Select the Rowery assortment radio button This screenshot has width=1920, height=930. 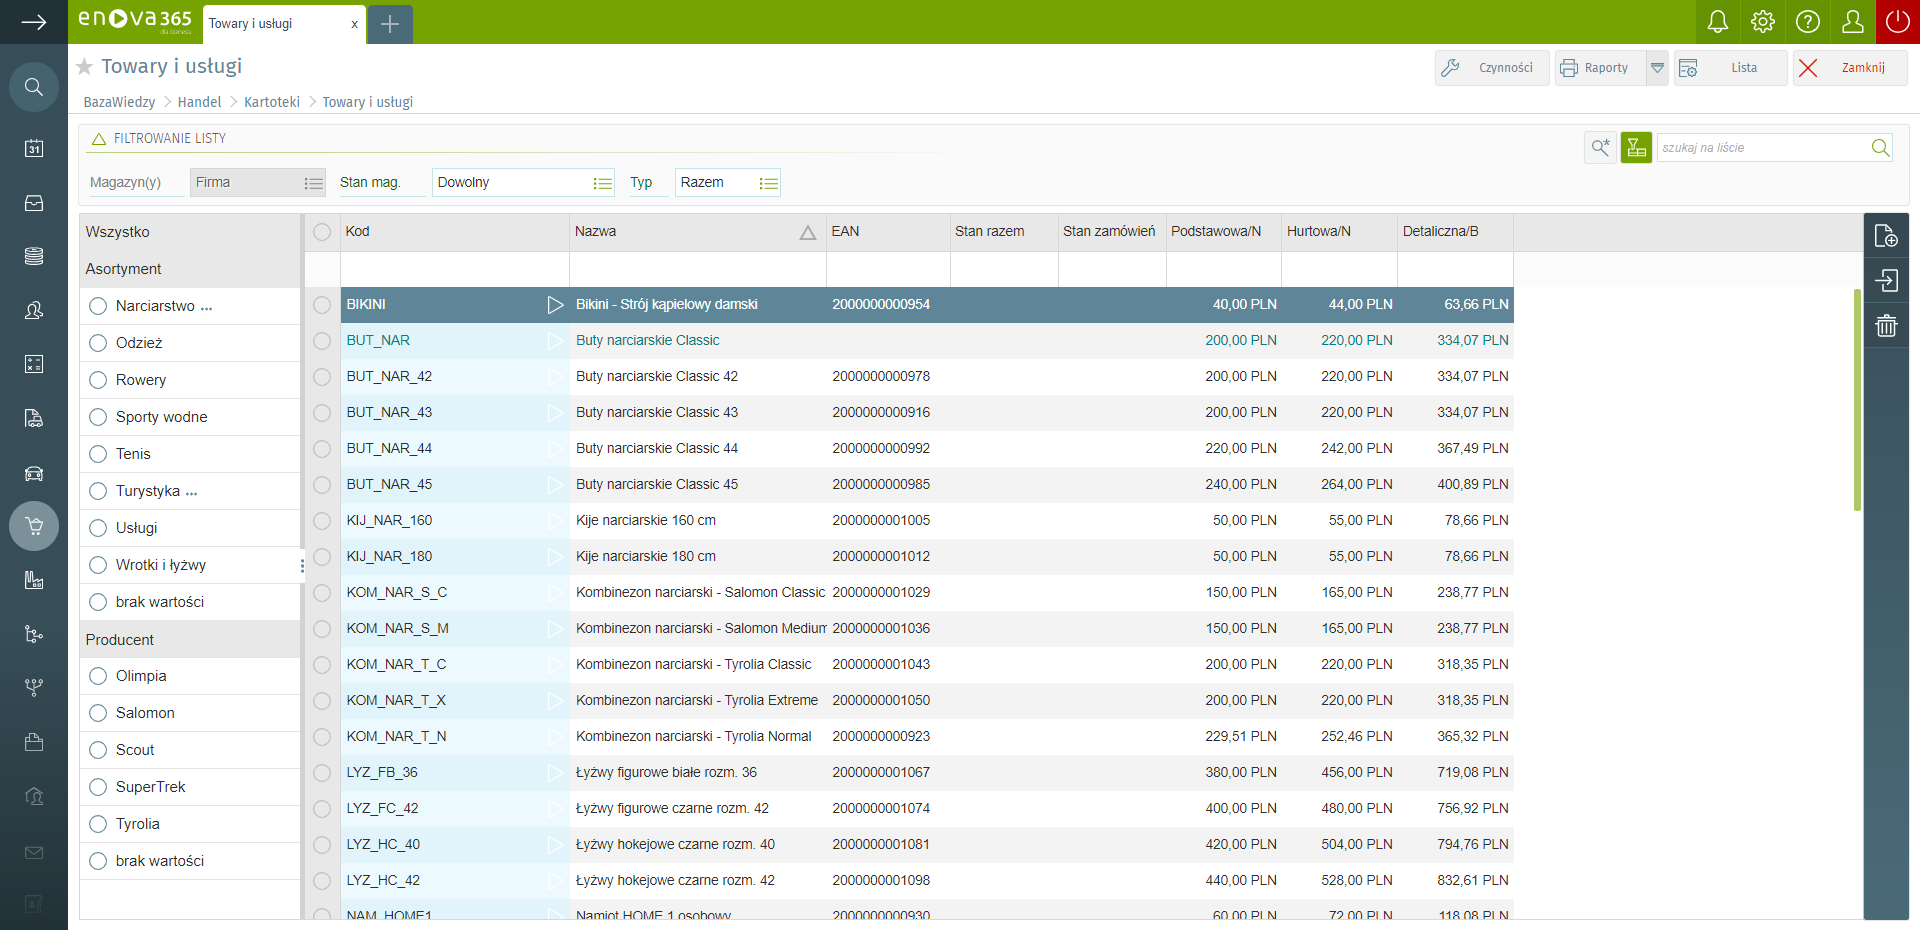click(98, 380)
